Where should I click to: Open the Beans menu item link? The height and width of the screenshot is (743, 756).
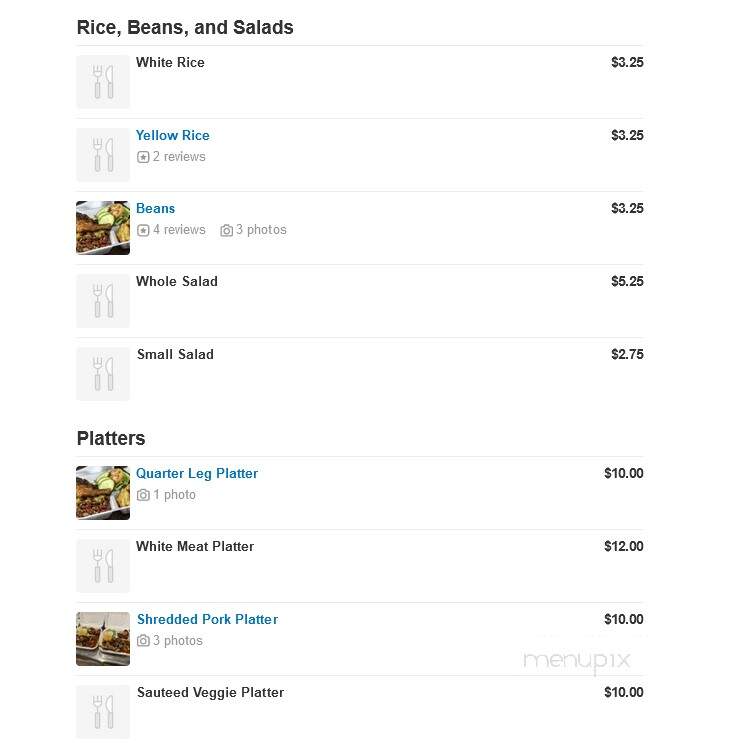click(x=155, y=208)
